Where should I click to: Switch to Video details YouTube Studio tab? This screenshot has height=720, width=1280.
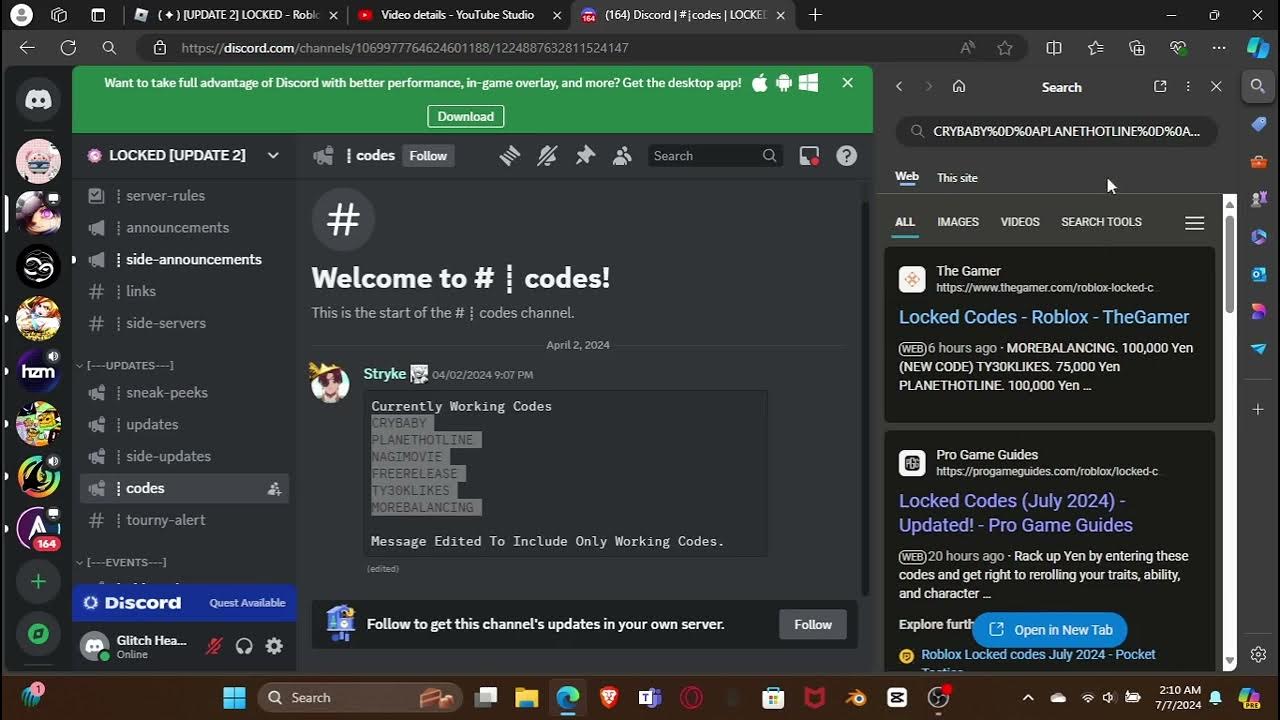point(458,15)
